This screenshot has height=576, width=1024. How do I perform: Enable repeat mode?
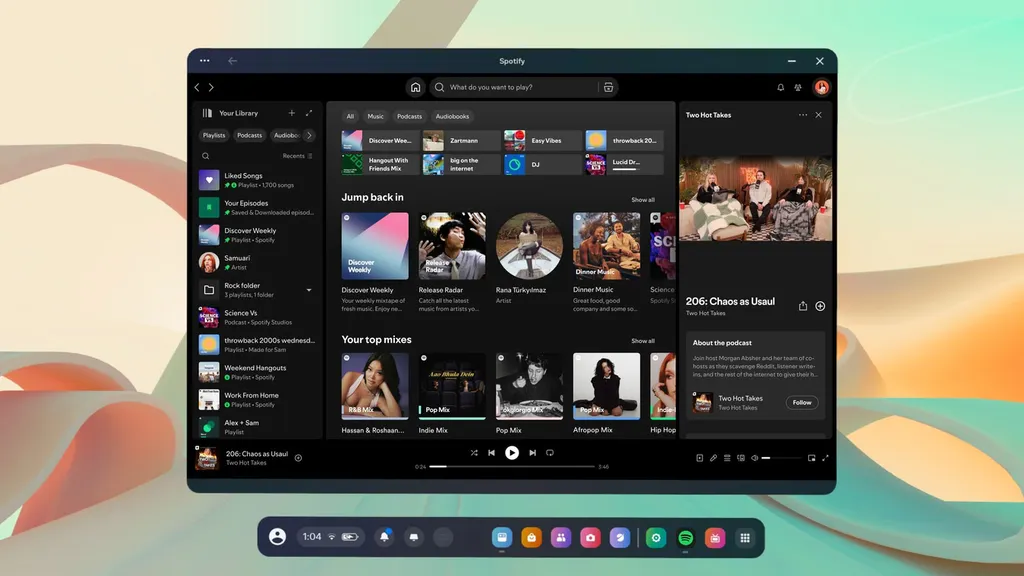[549, 452]
